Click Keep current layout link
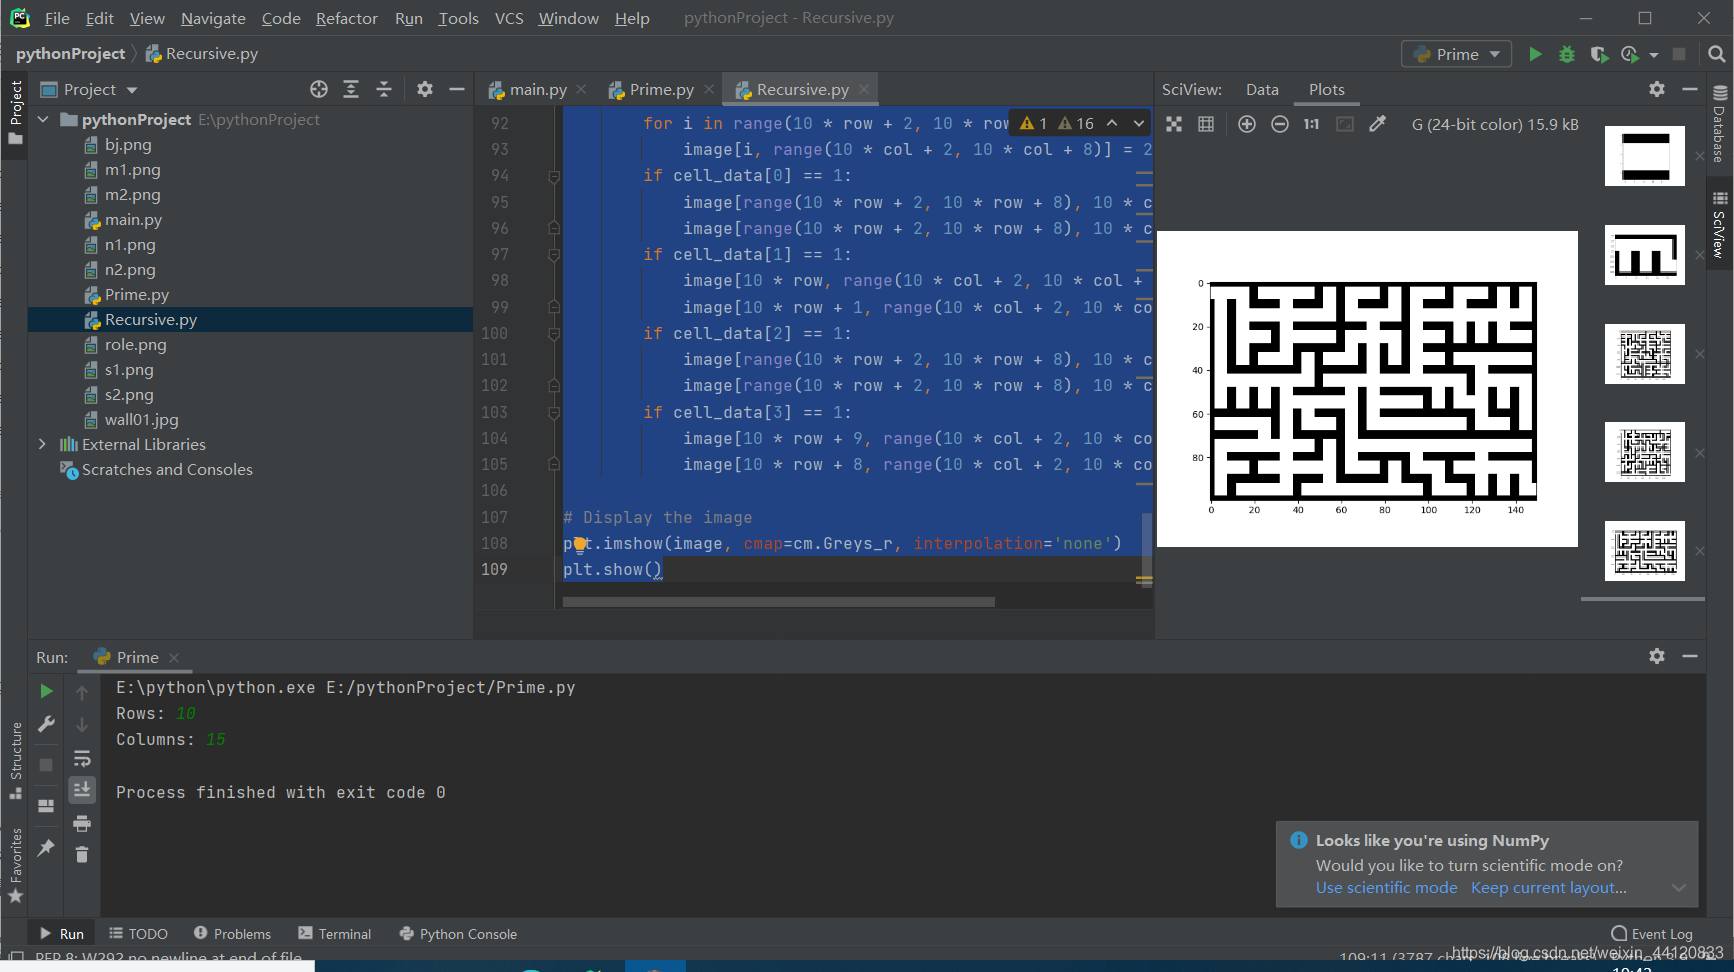 pyautogui.click(x=1548, y=888)
